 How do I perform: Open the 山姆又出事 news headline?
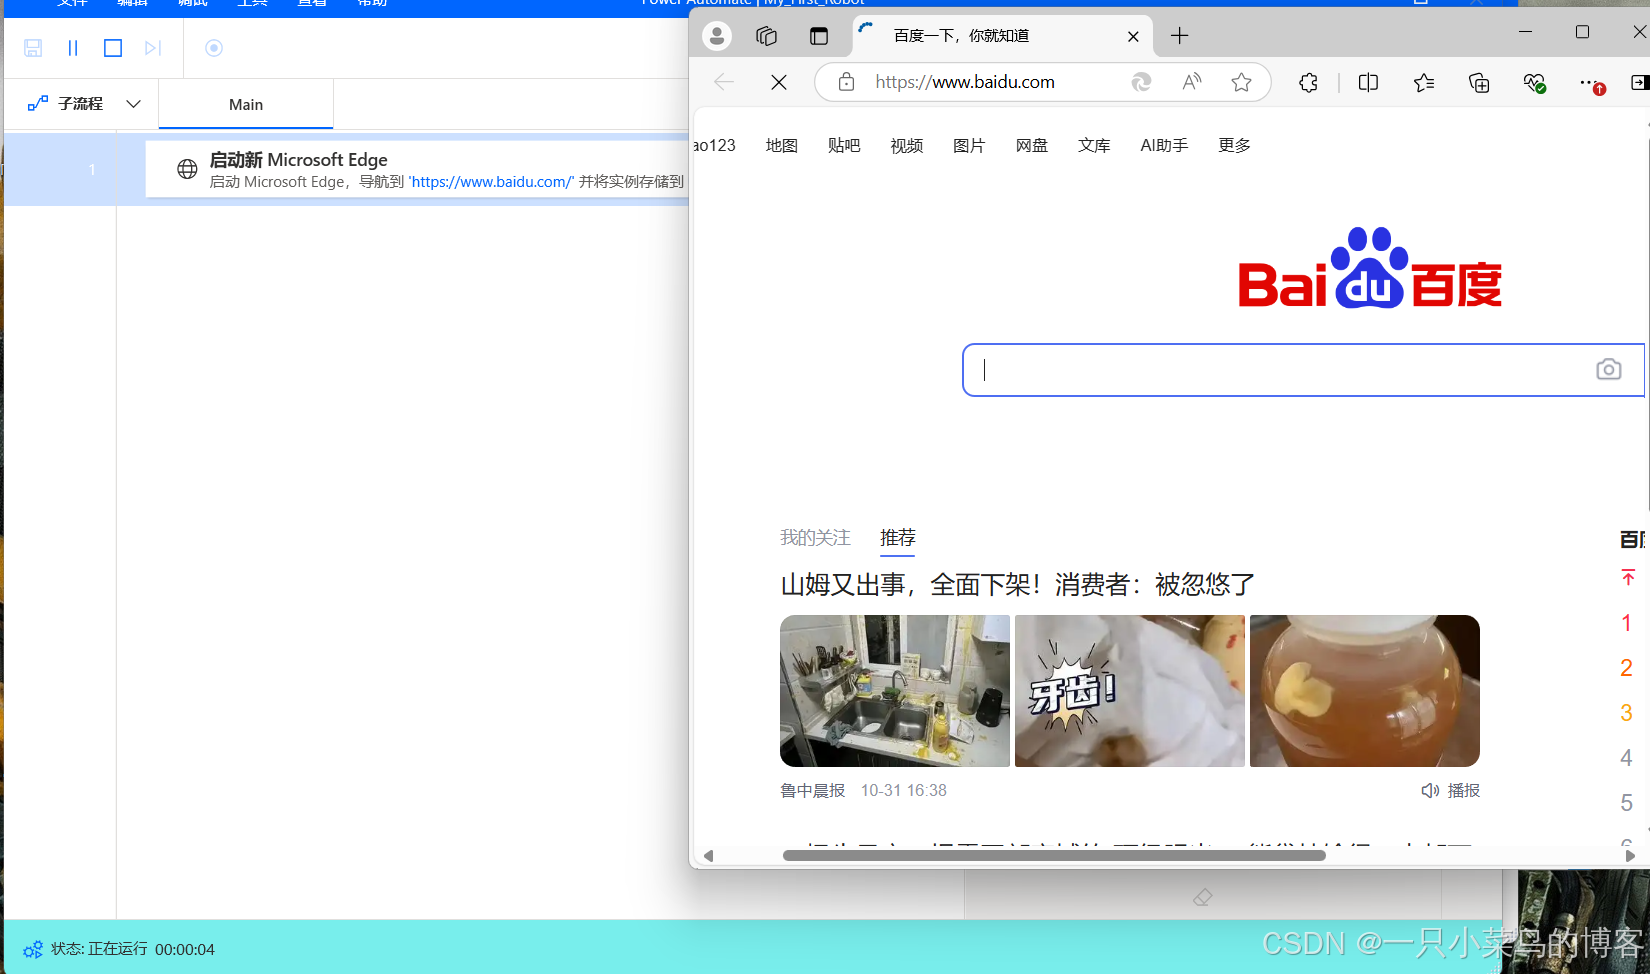click(1017, 585)
